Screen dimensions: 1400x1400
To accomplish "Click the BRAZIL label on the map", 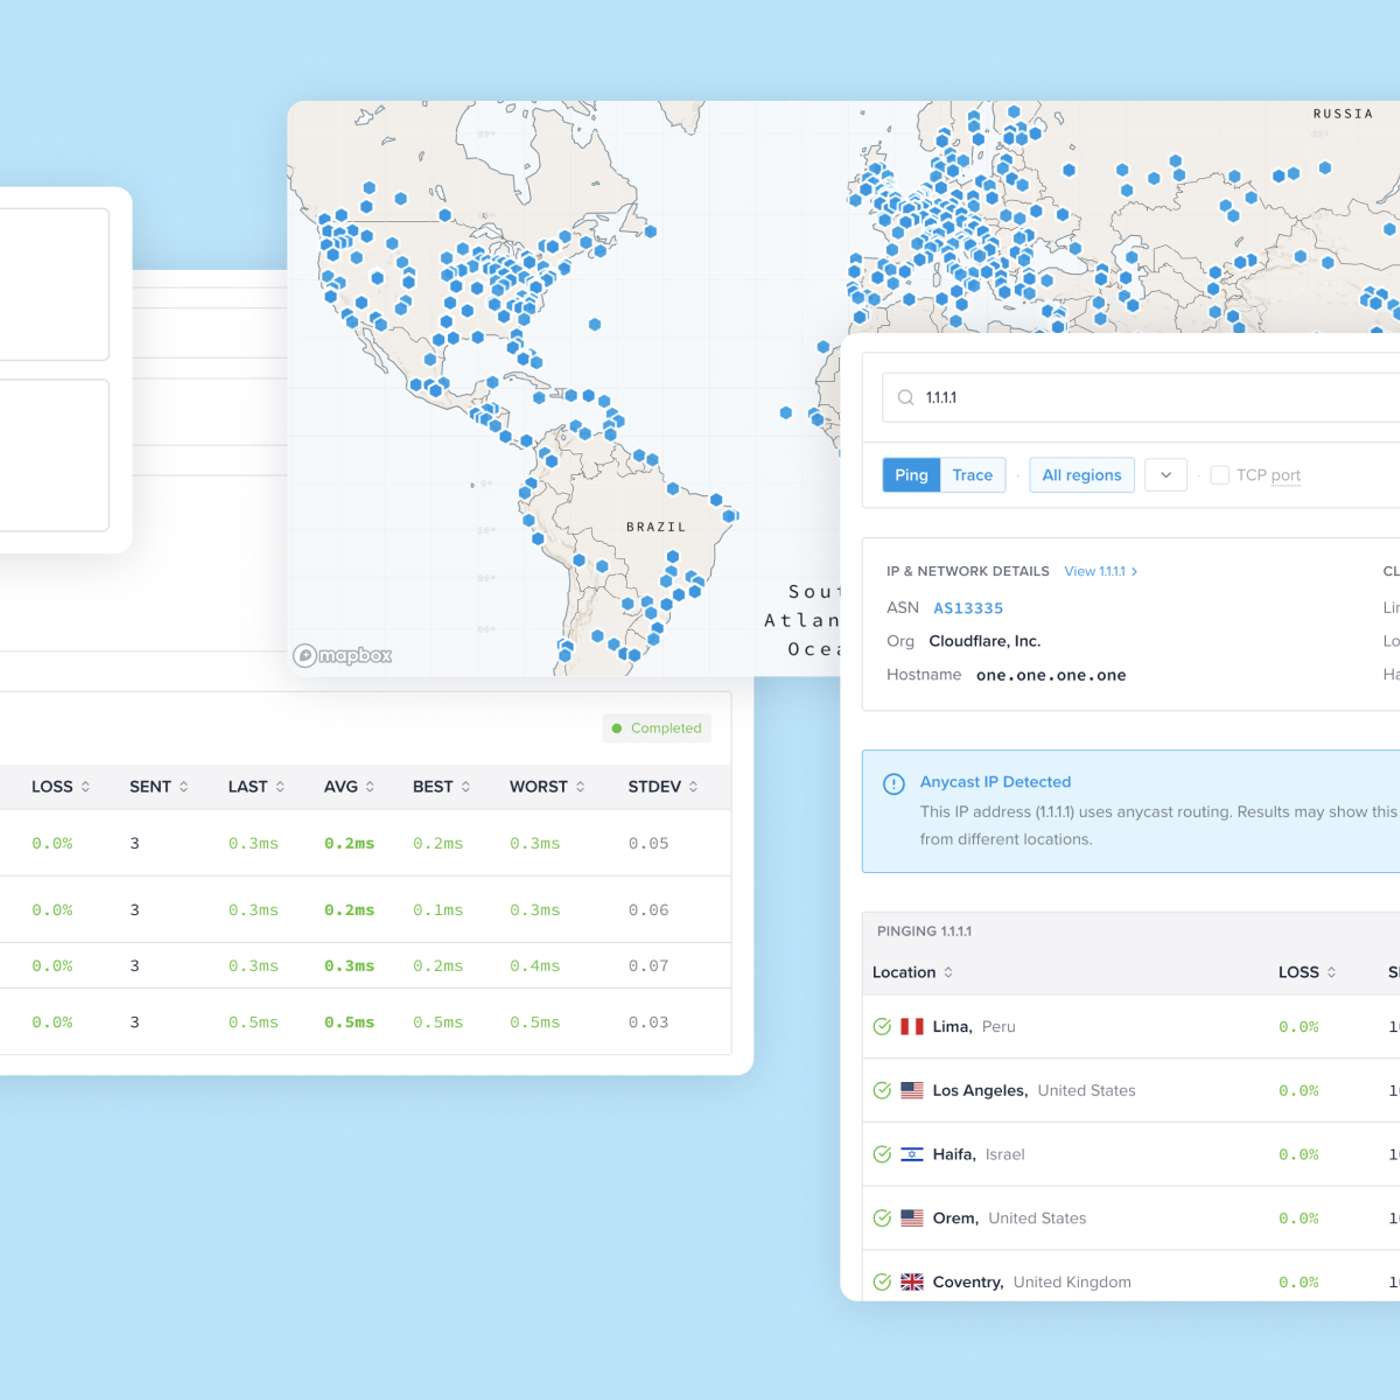I will [x=656, y=527].
